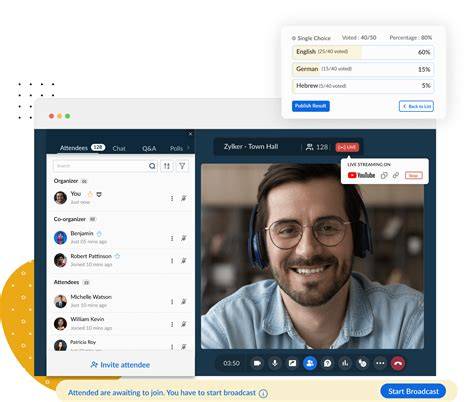Copy YouTube live stream link icon
Image resolution: width=474 pixels, height=402 pixels.
click(384, 175)
